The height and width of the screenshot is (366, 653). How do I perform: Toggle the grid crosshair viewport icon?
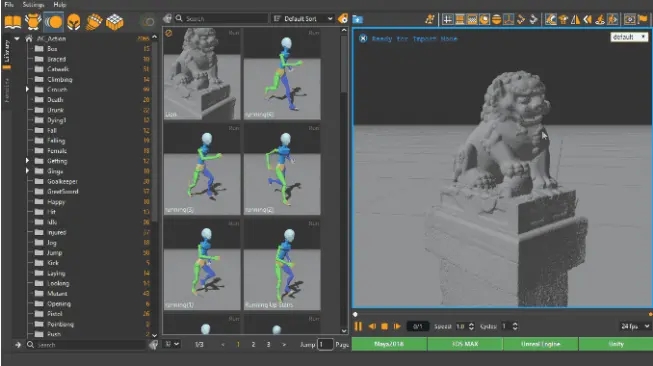tap(448, 19)
